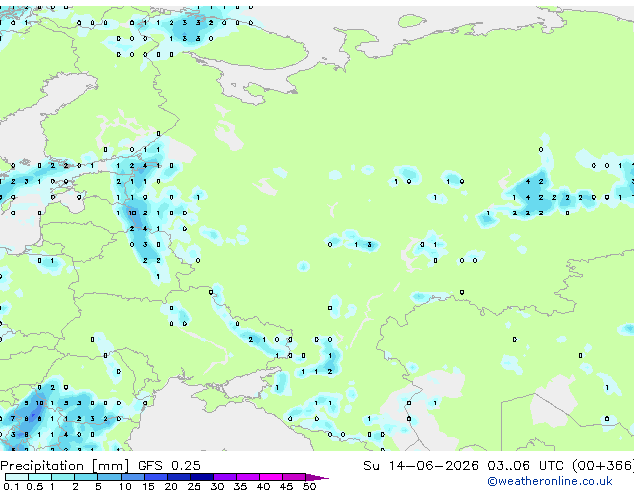Select the 40–45 mm magenta legend swatch
The height and width of the screenshot is (490, 634).
pyautogui.click(x=271, y=477)
